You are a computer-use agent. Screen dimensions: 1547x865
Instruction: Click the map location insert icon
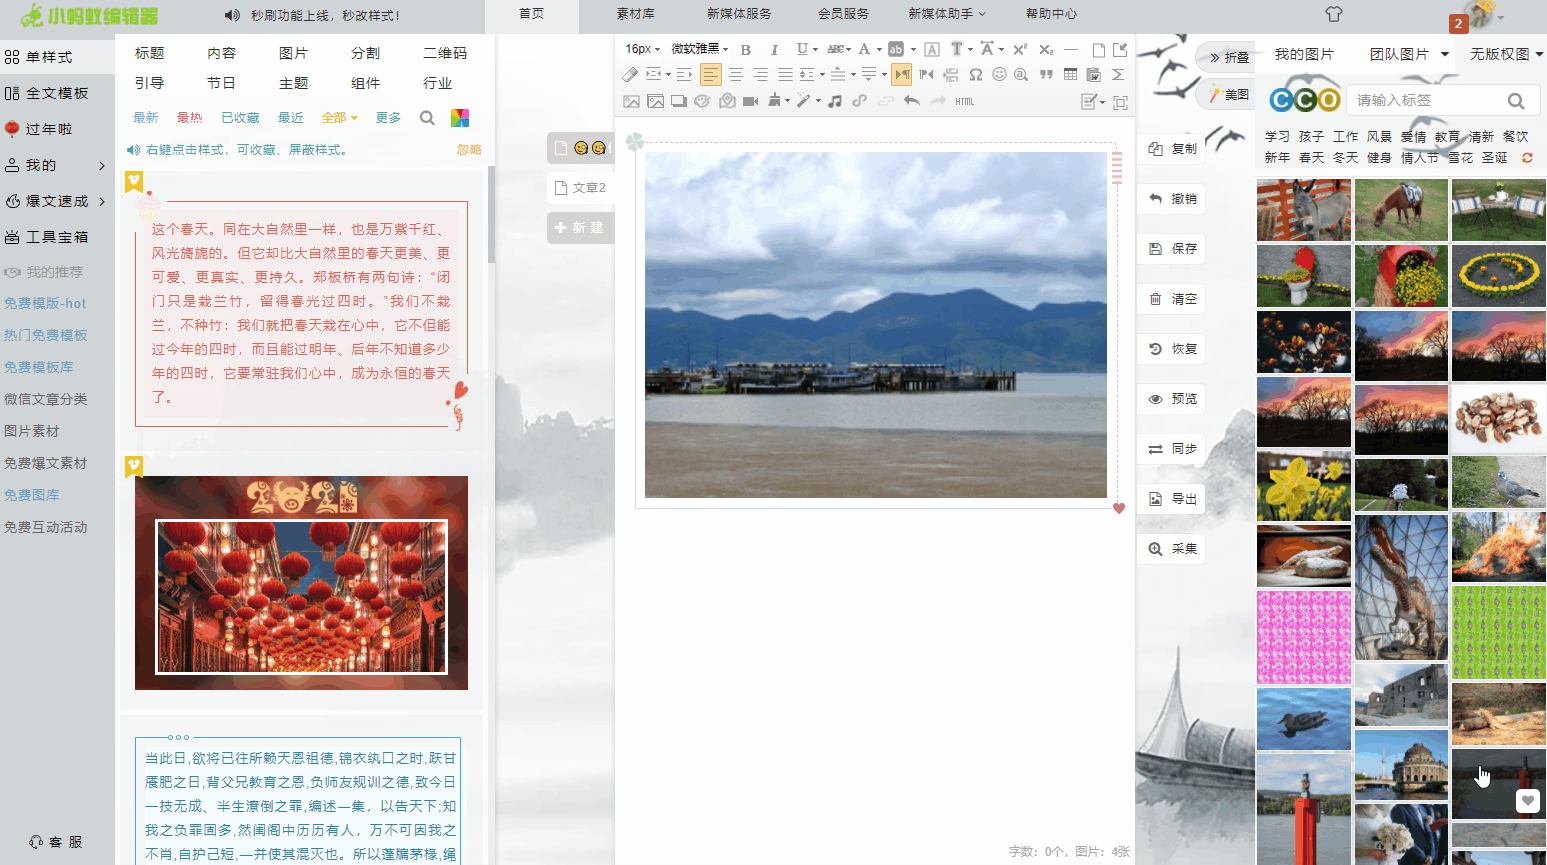[727, 101]
